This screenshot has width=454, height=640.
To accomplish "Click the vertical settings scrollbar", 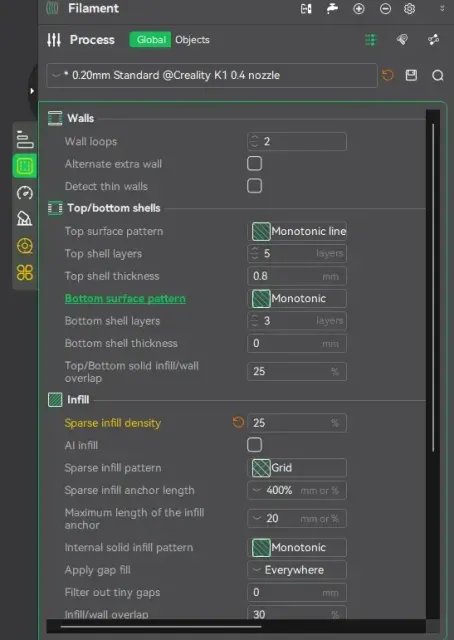I will (x=433, y=286).
